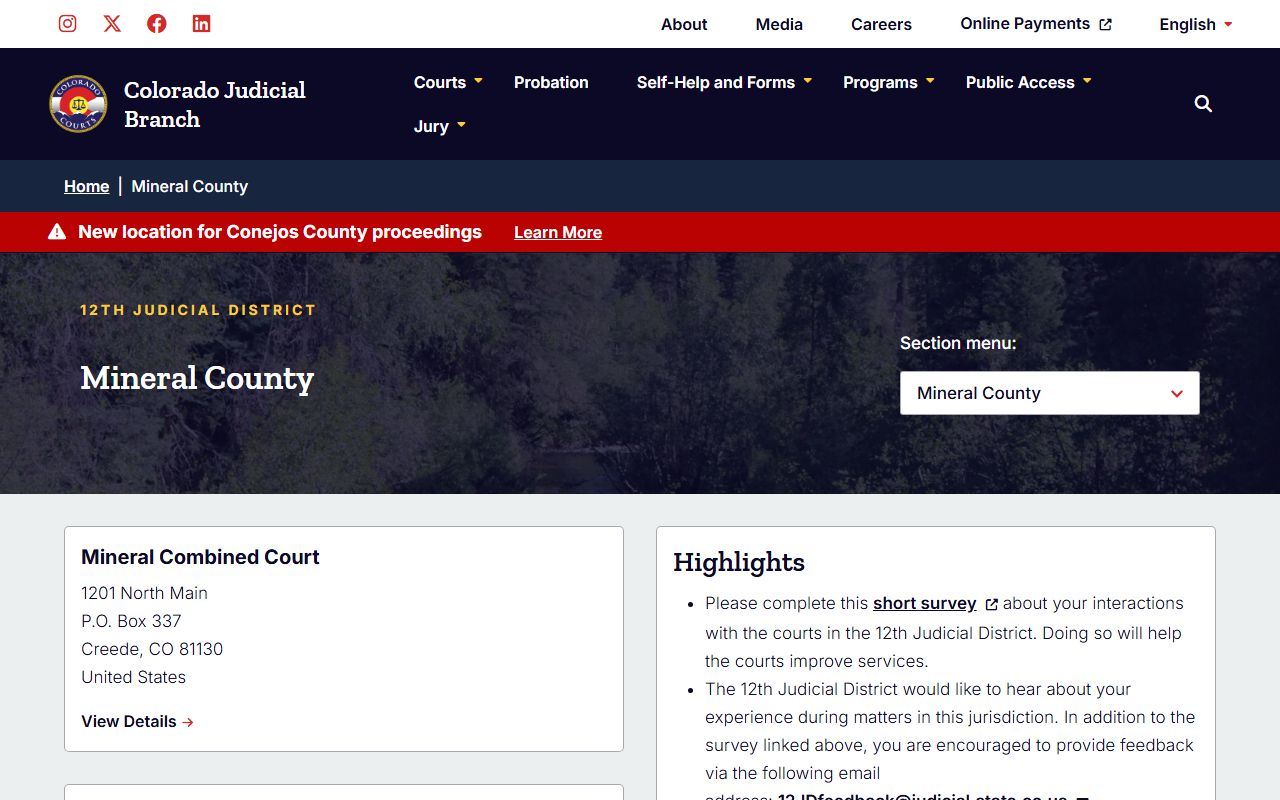Screen dimensions: 1280x800
Task: Expand the Jury navigation menu
Action: point(440,126)
